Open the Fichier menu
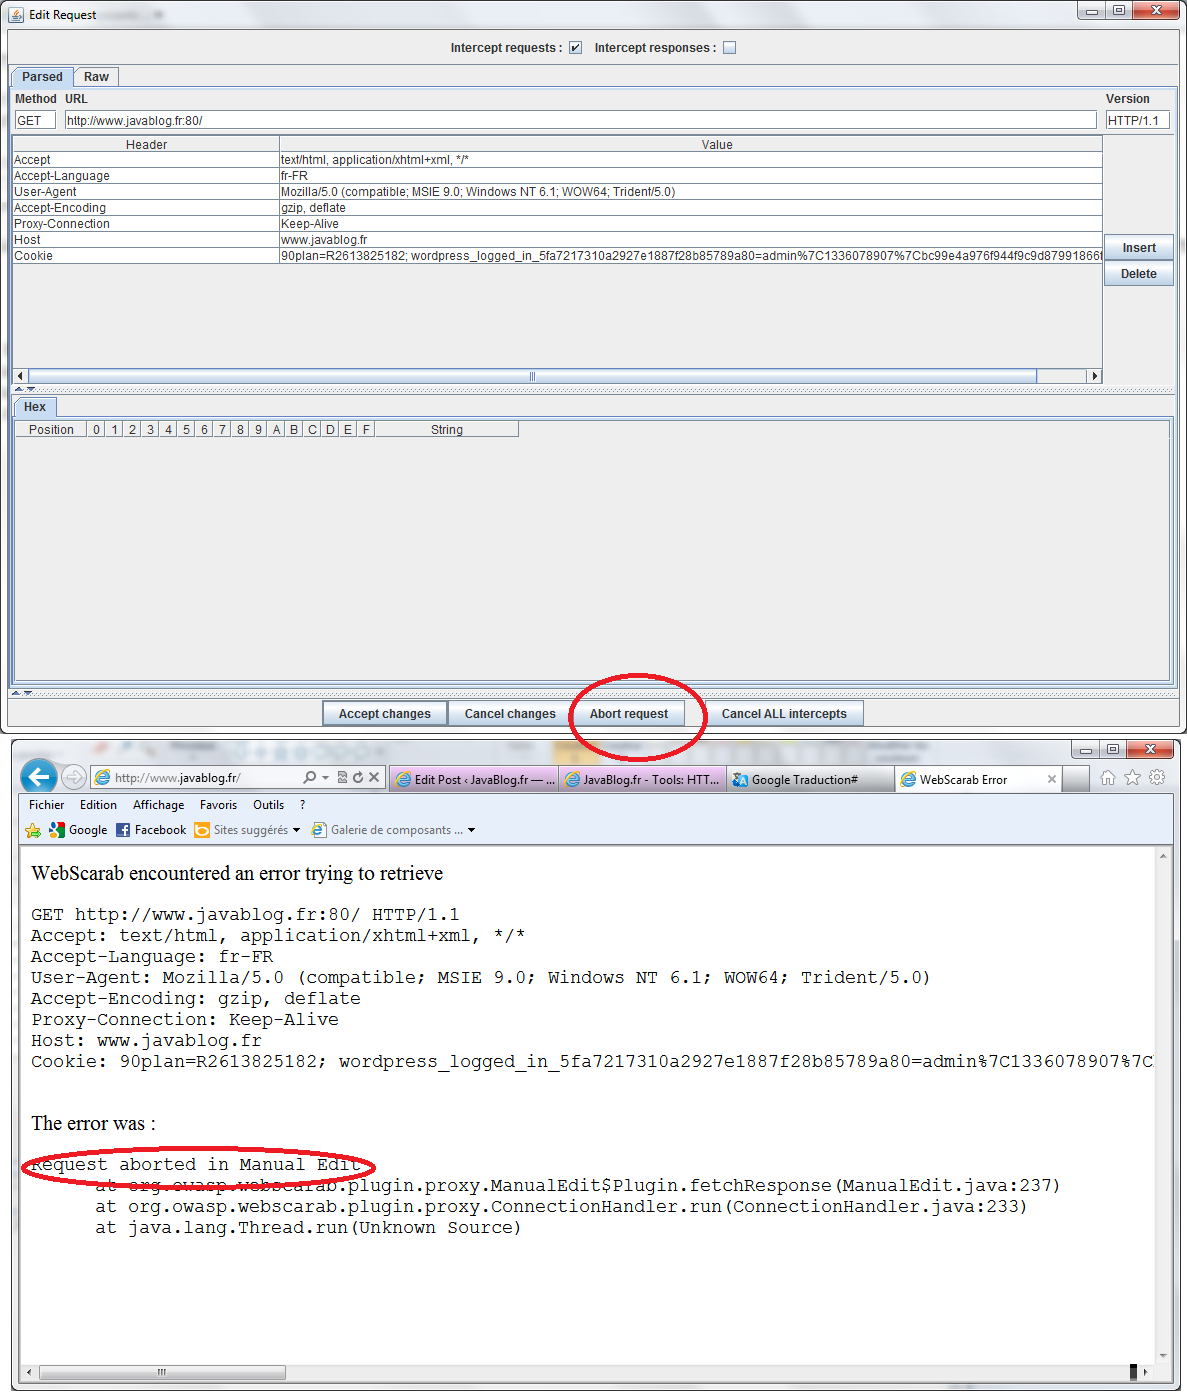The width and height of the screenshot is (1187, 1400). click(x=46, y=805)
